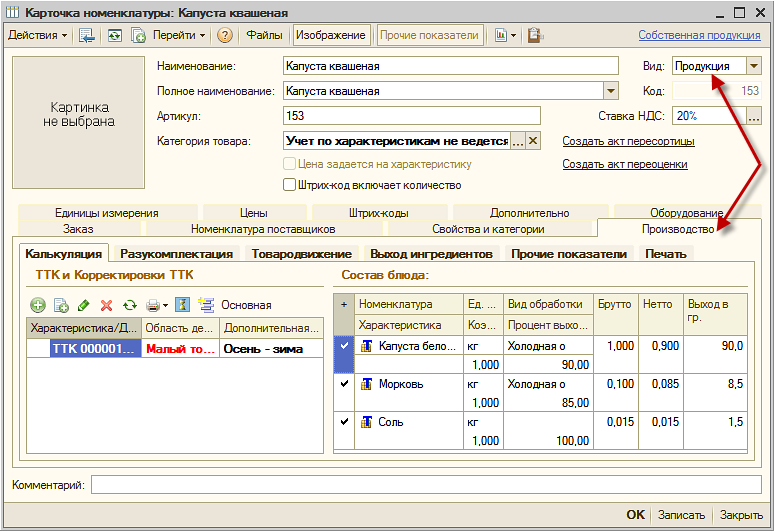
Task: Switch to the Разукомплектация sub-tab
Action: point(177,254)
